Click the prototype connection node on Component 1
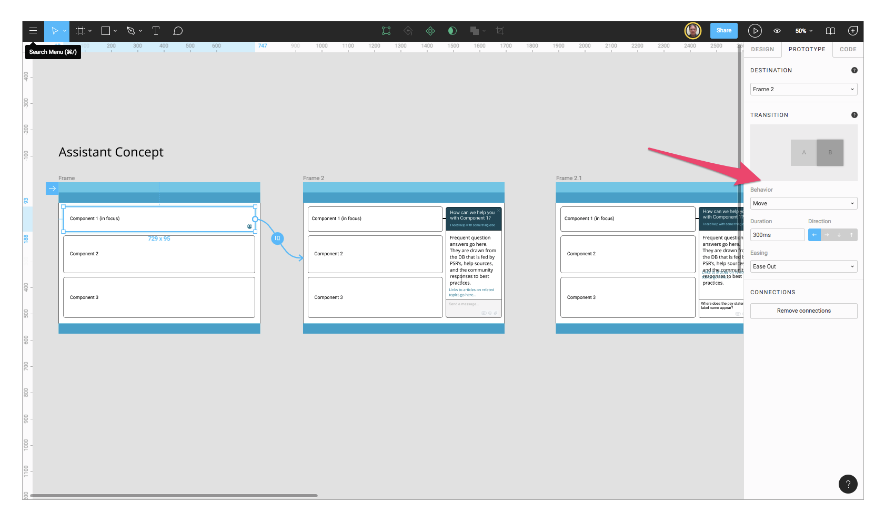The image size is (886, 514). pos(255,219)
